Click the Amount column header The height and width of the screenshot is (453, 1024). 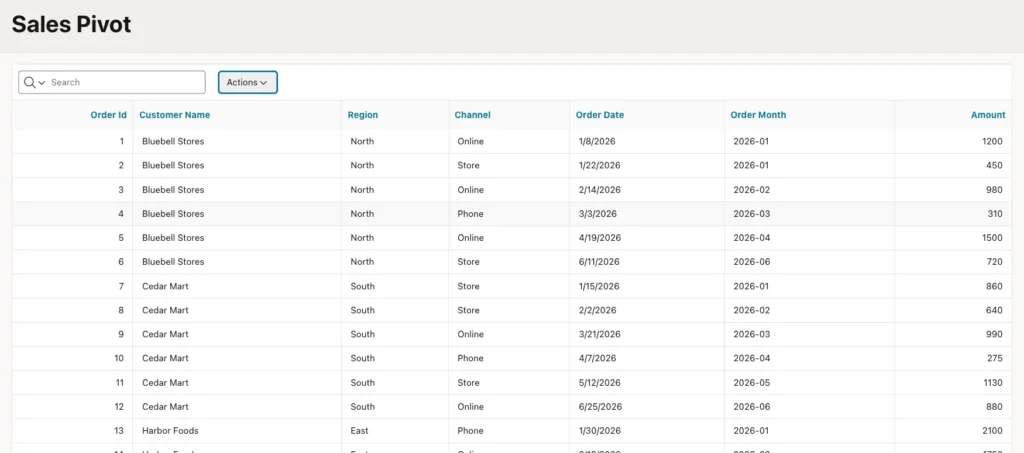988,115
